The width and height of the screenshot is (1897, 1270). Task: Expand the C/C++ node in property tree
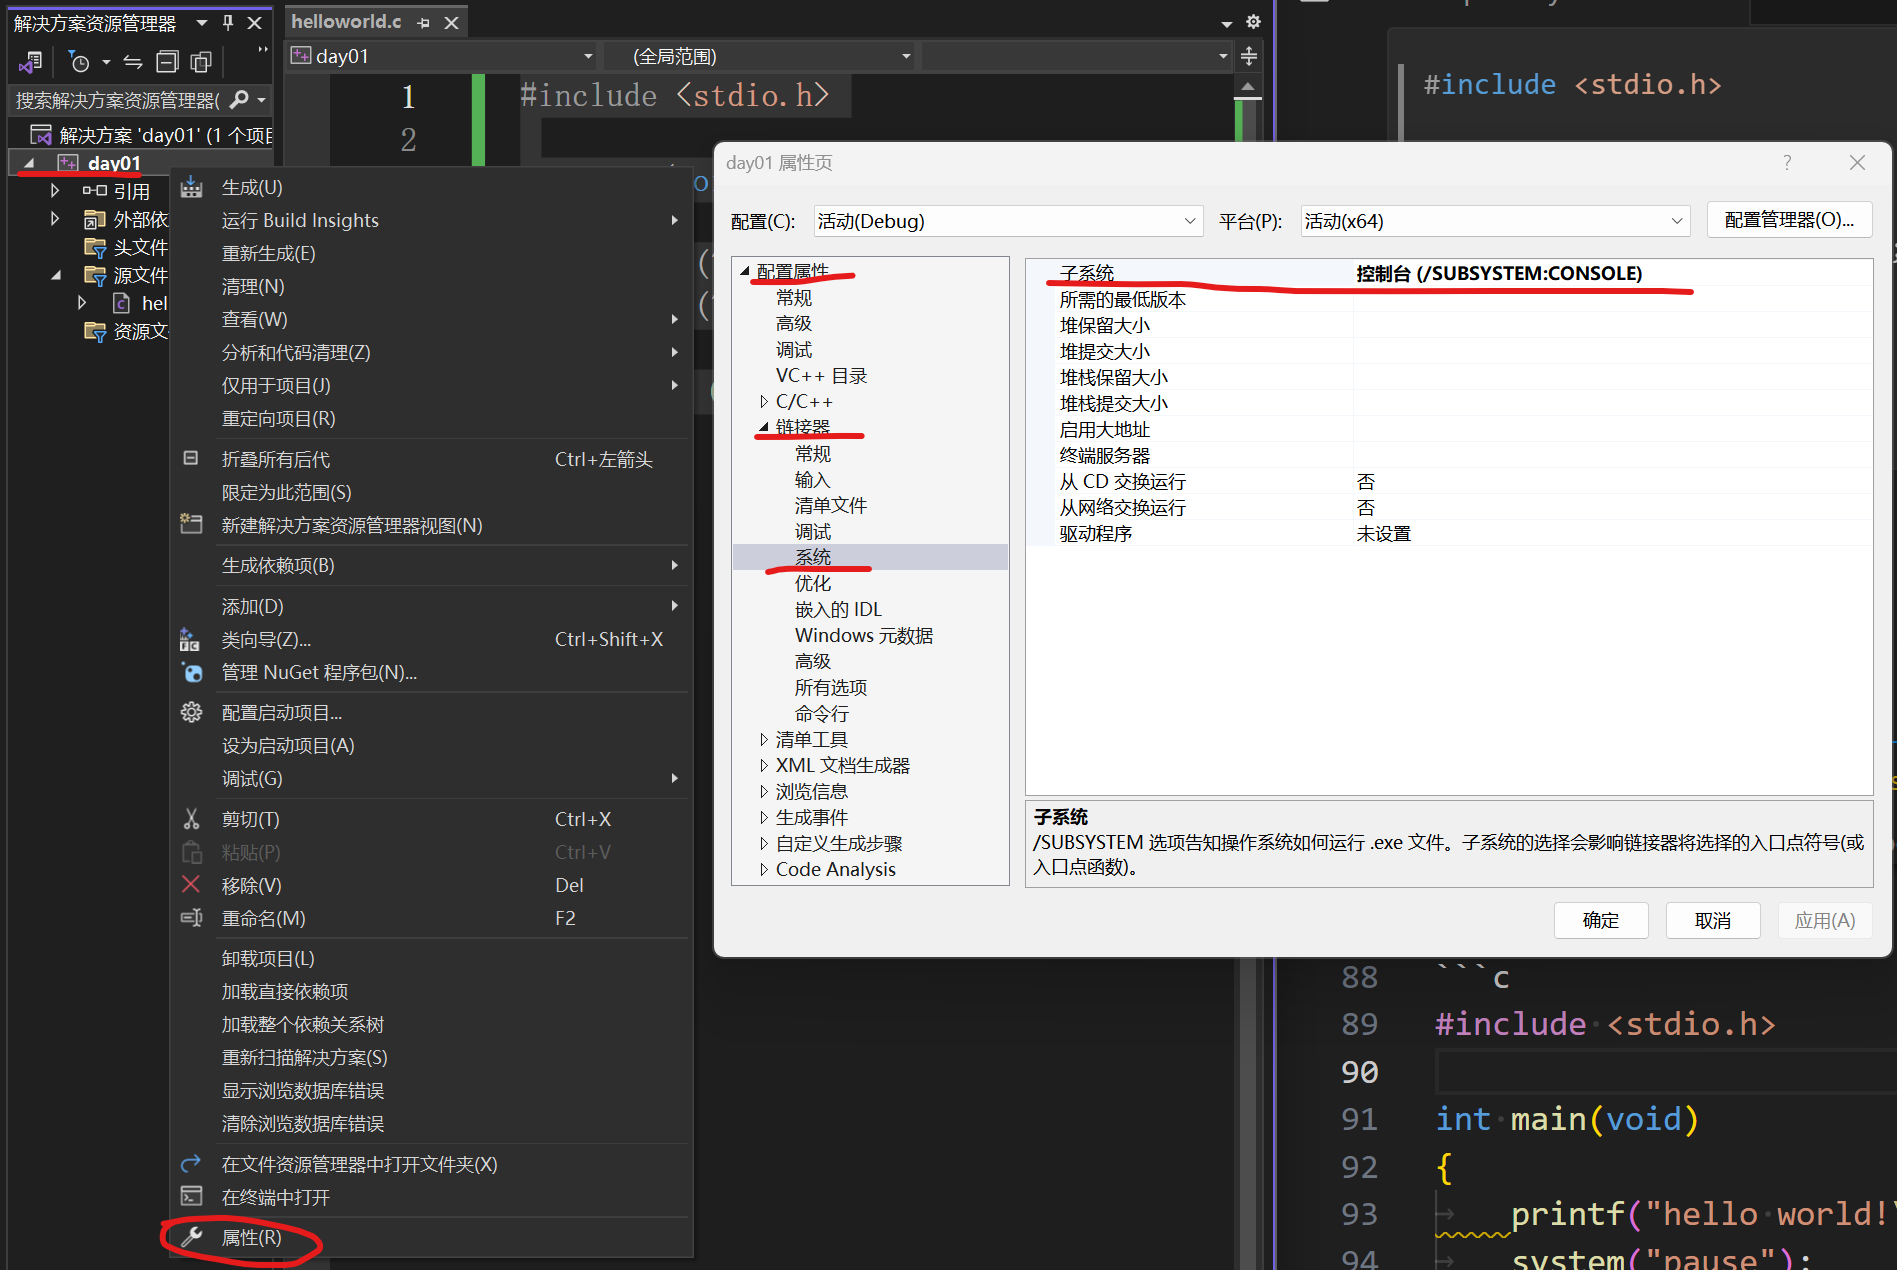(x=764, y=402)
